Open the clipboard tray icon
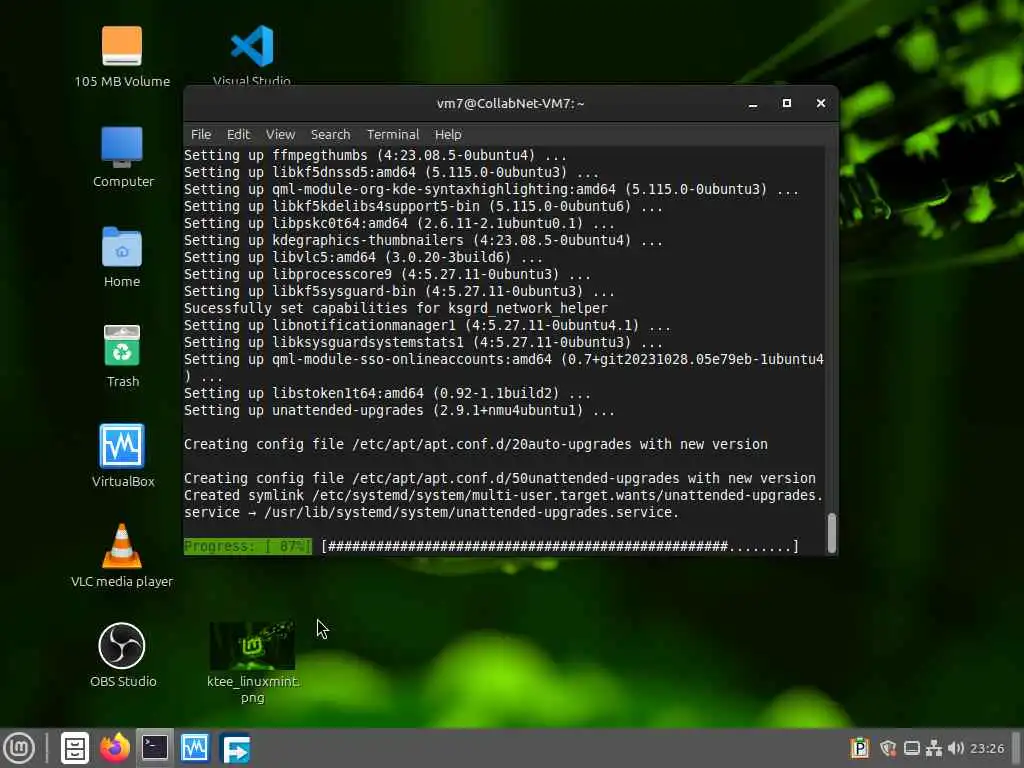 tap(860, 748)
